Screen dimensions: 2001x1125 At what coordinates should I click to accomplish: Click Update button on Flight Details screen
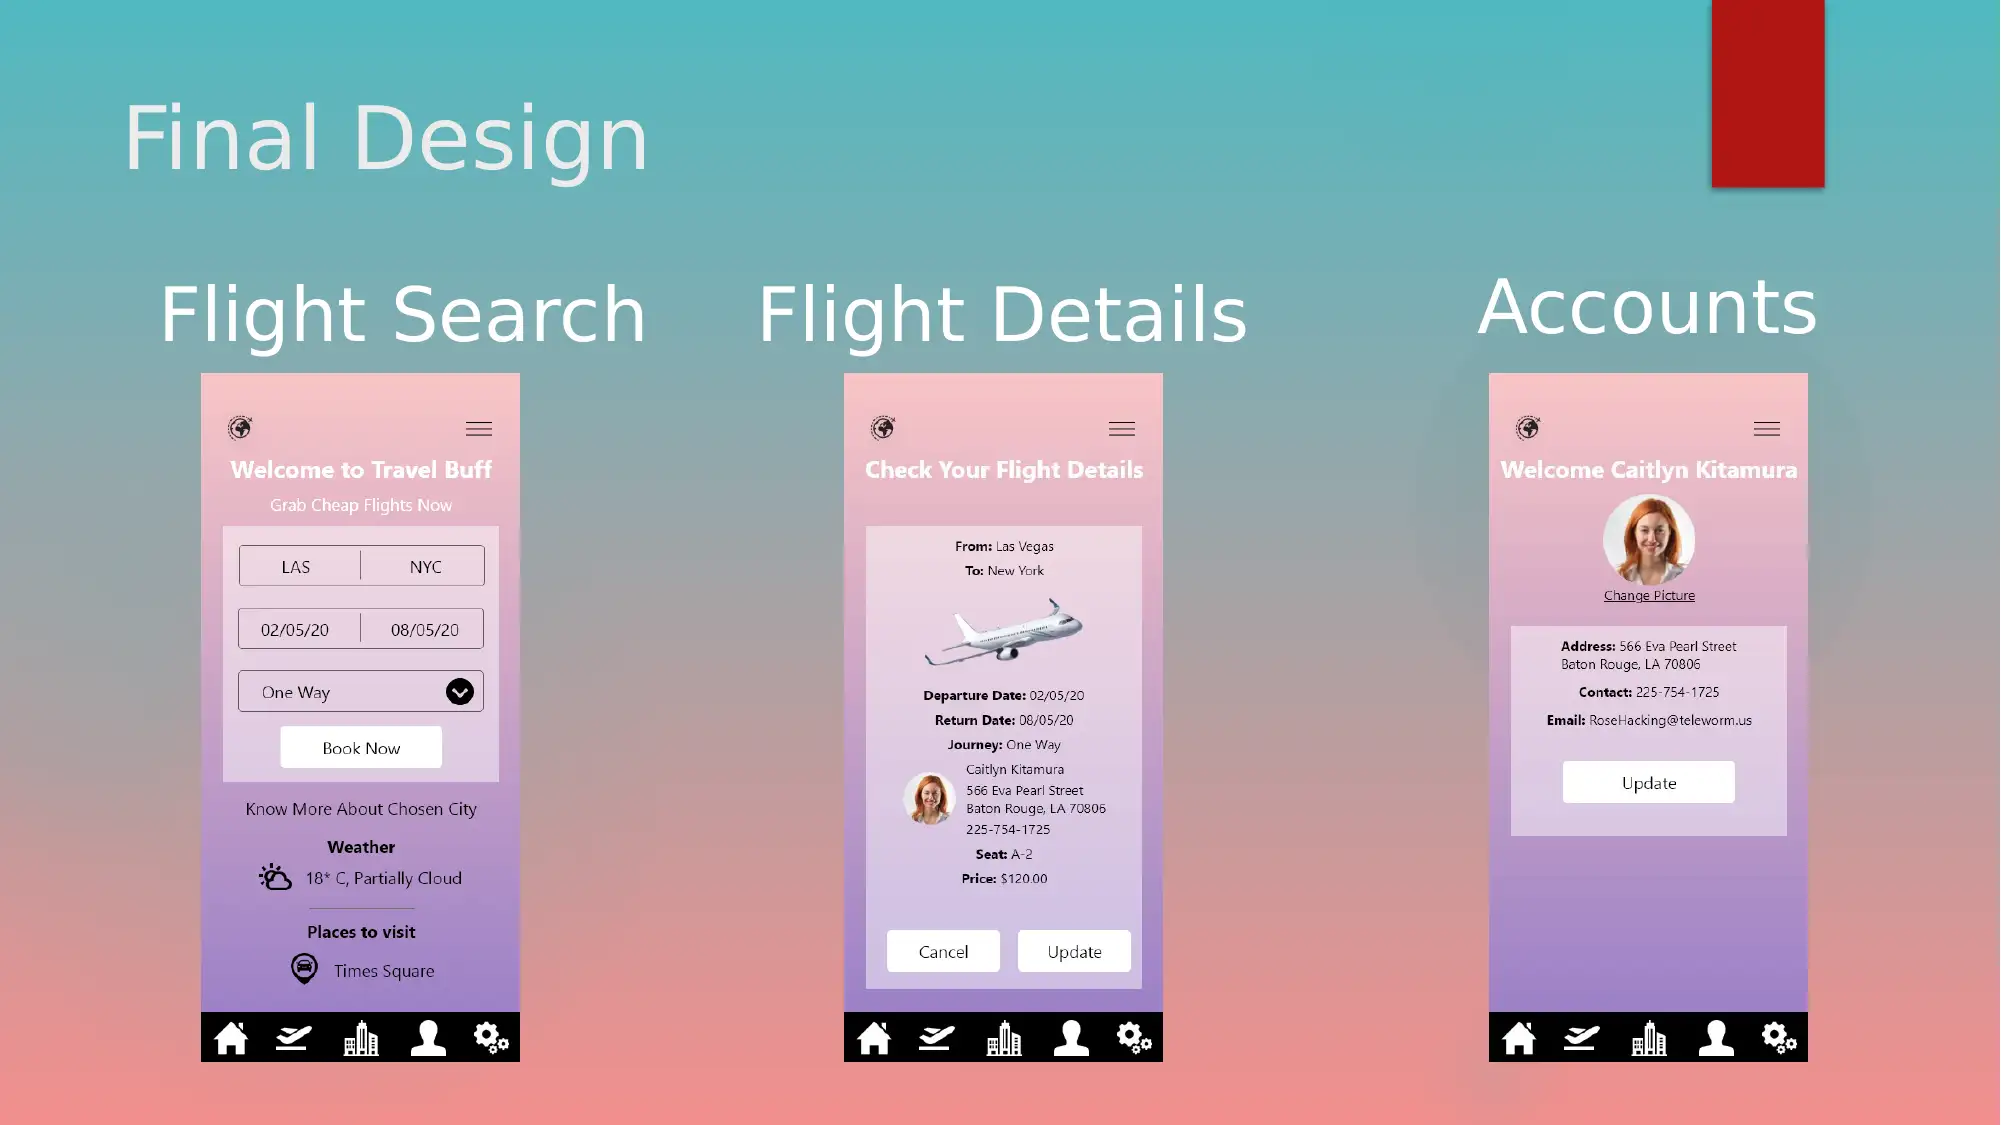click(1073, 952)
